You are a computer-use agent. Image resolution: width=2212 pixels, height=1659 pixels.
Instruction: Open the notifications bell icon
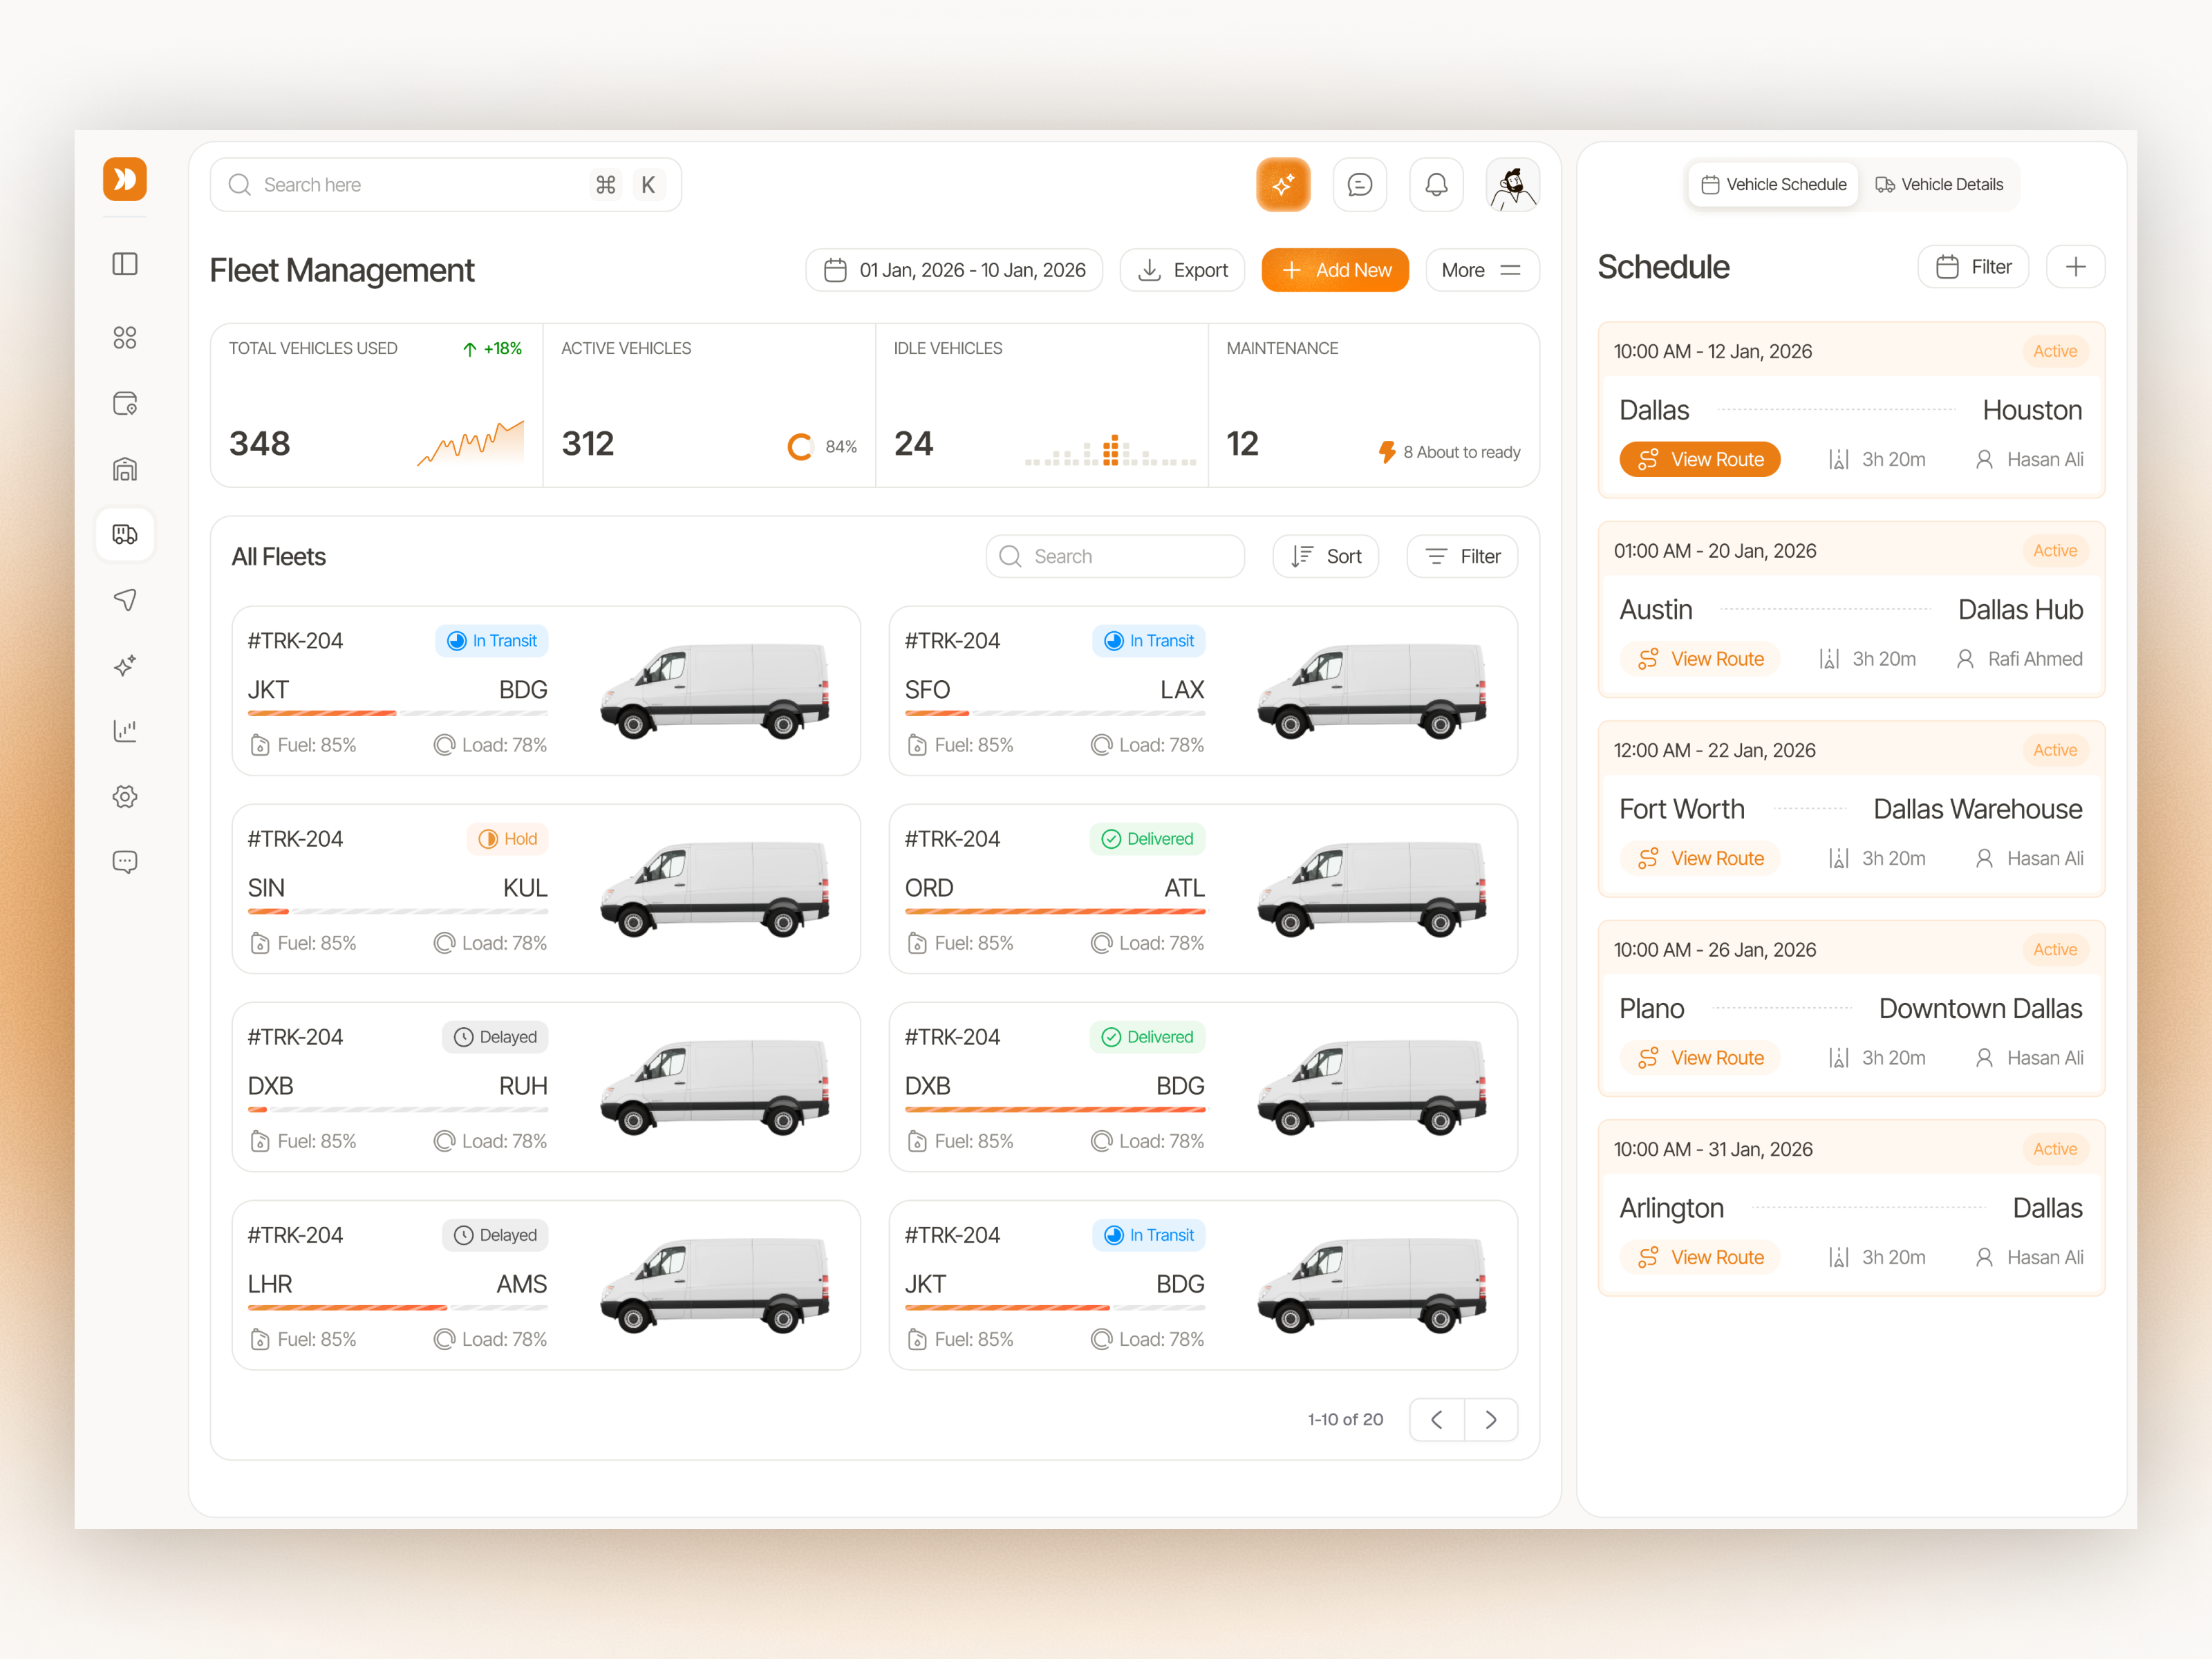click(x=1437, y=185)
